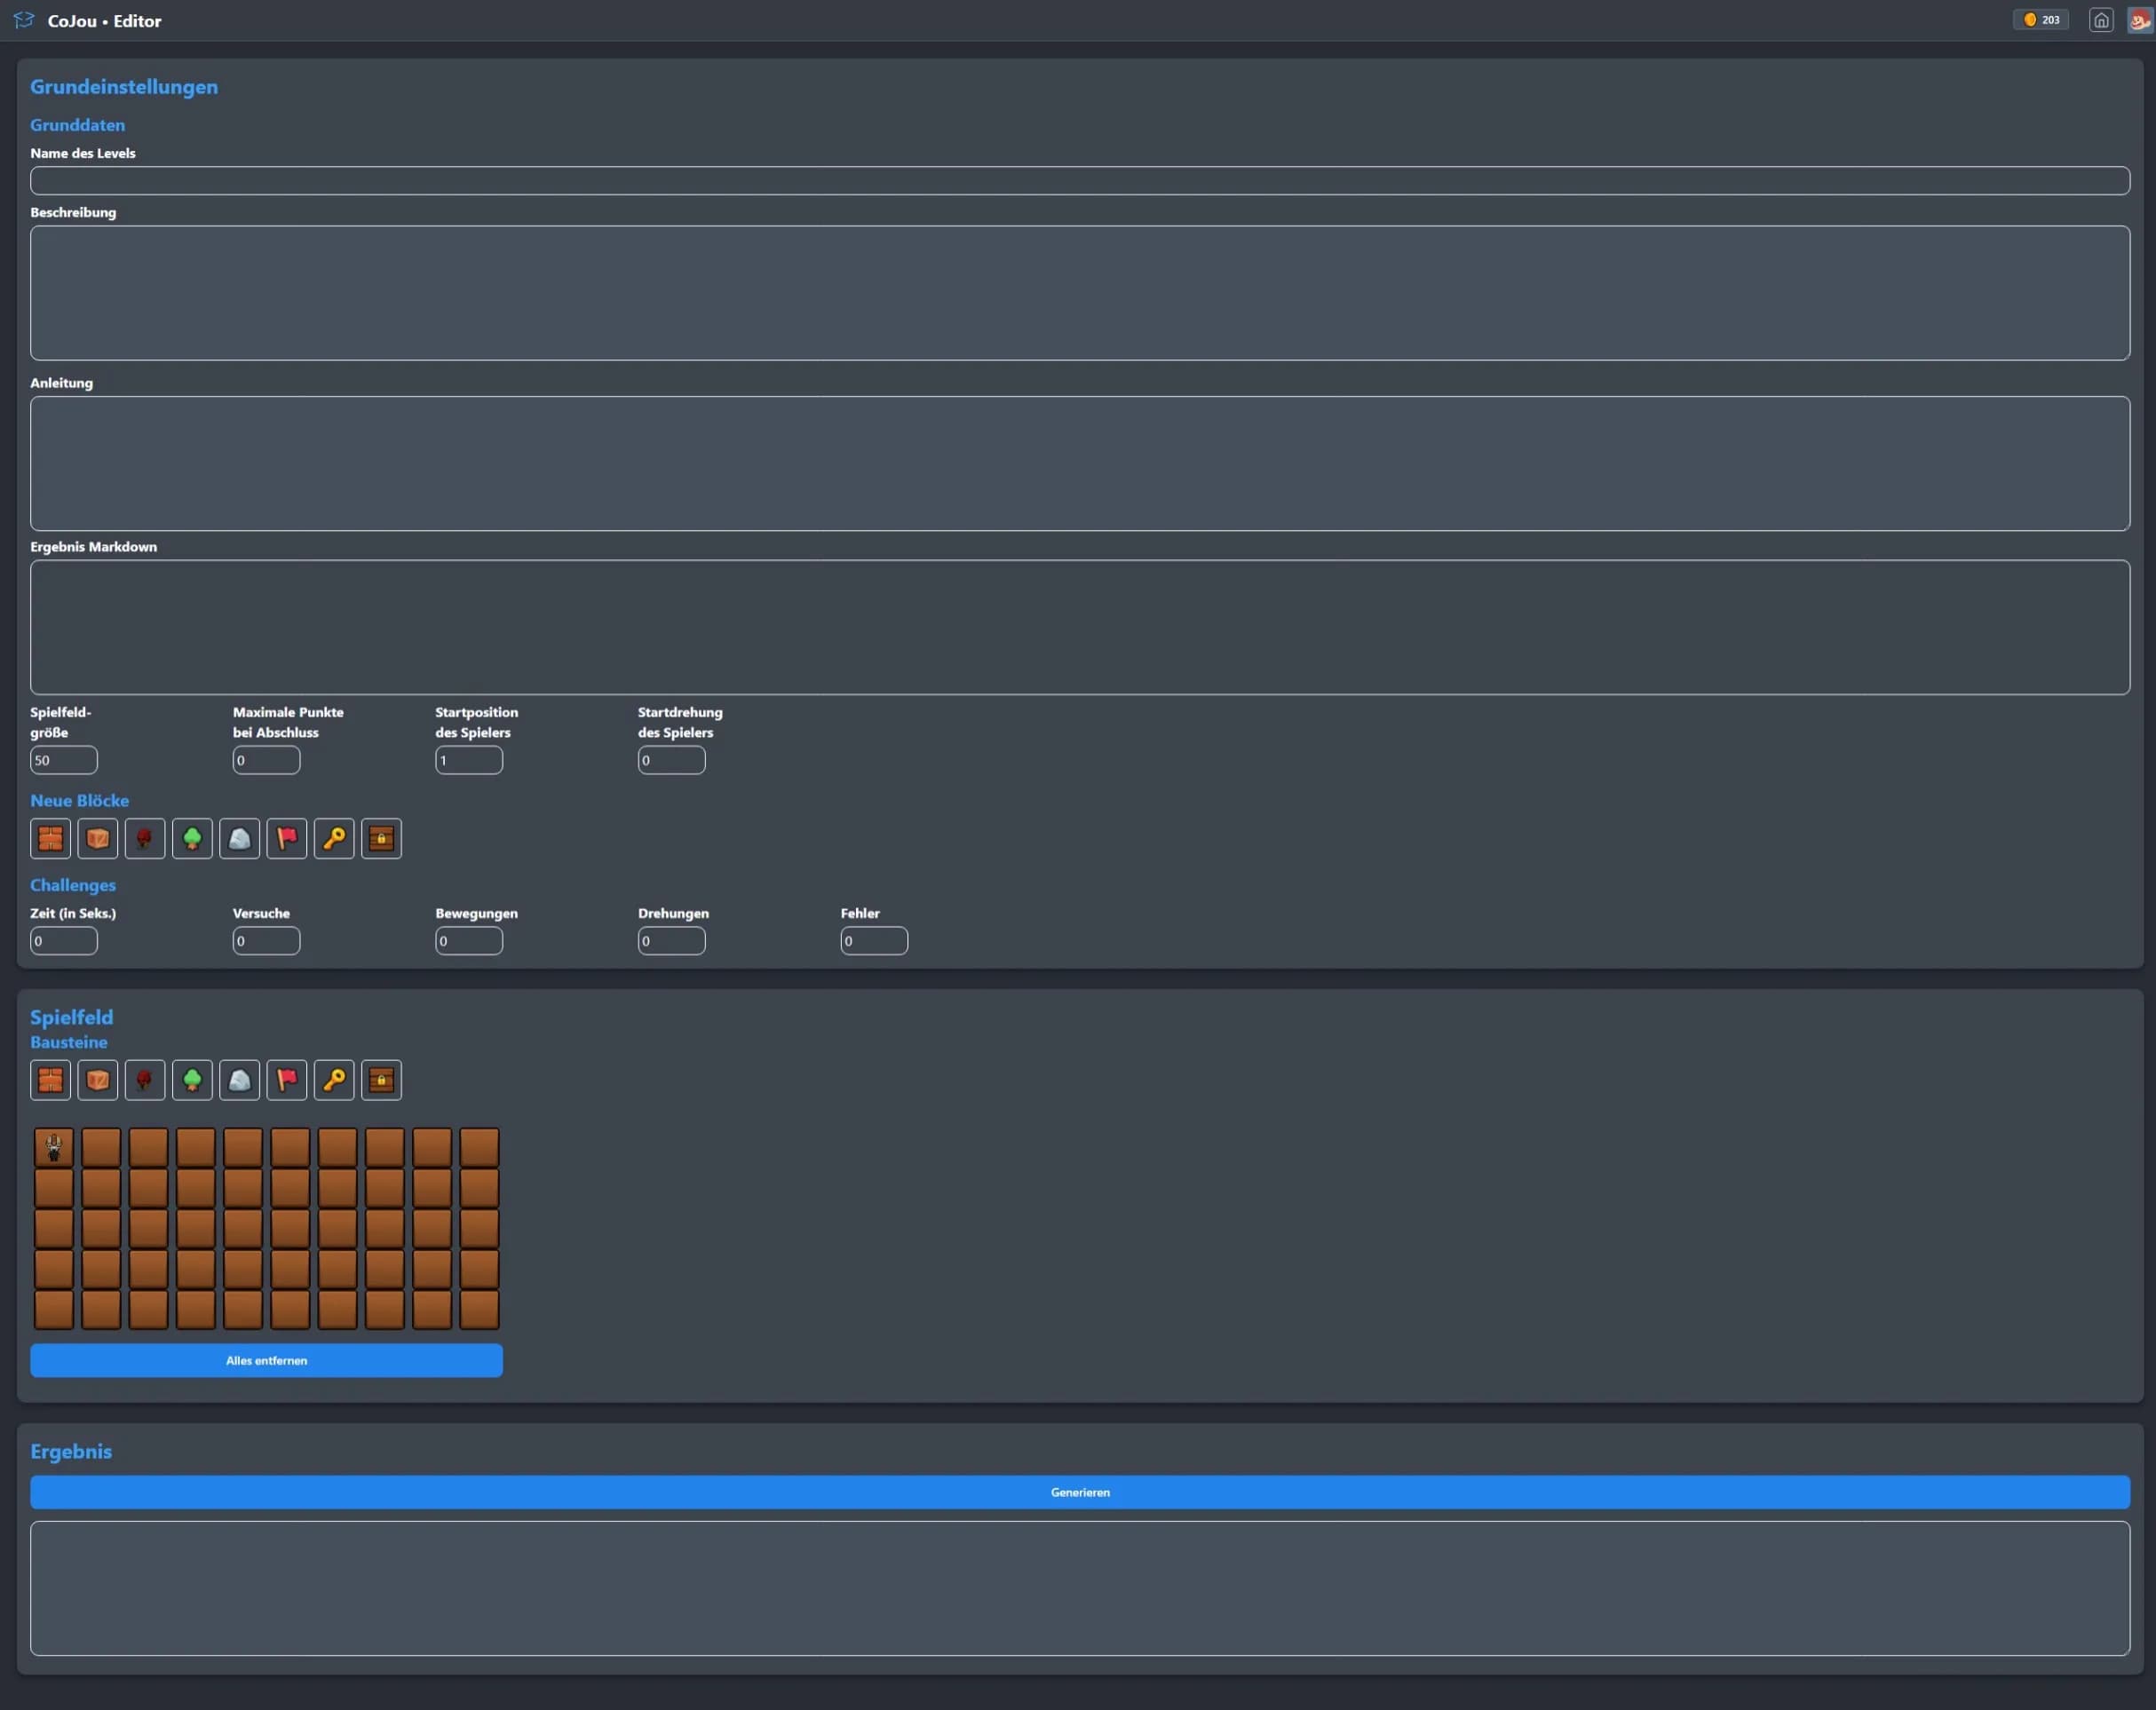This screenshot has height=1710, width=2156.
Task: Focus the Fehler challenge field
Action: tap(874, 941)
